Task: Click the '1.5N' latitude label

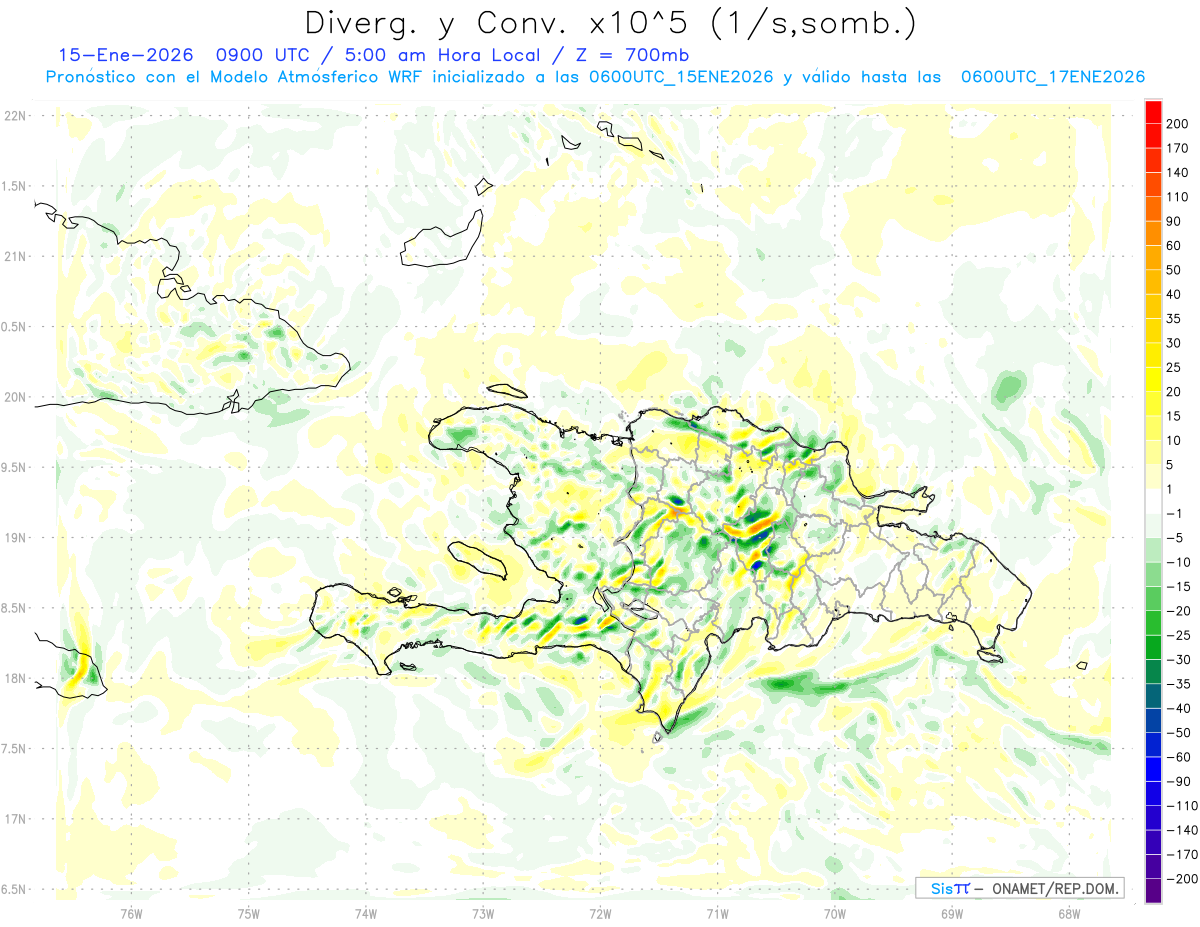Action: point(13,186)
